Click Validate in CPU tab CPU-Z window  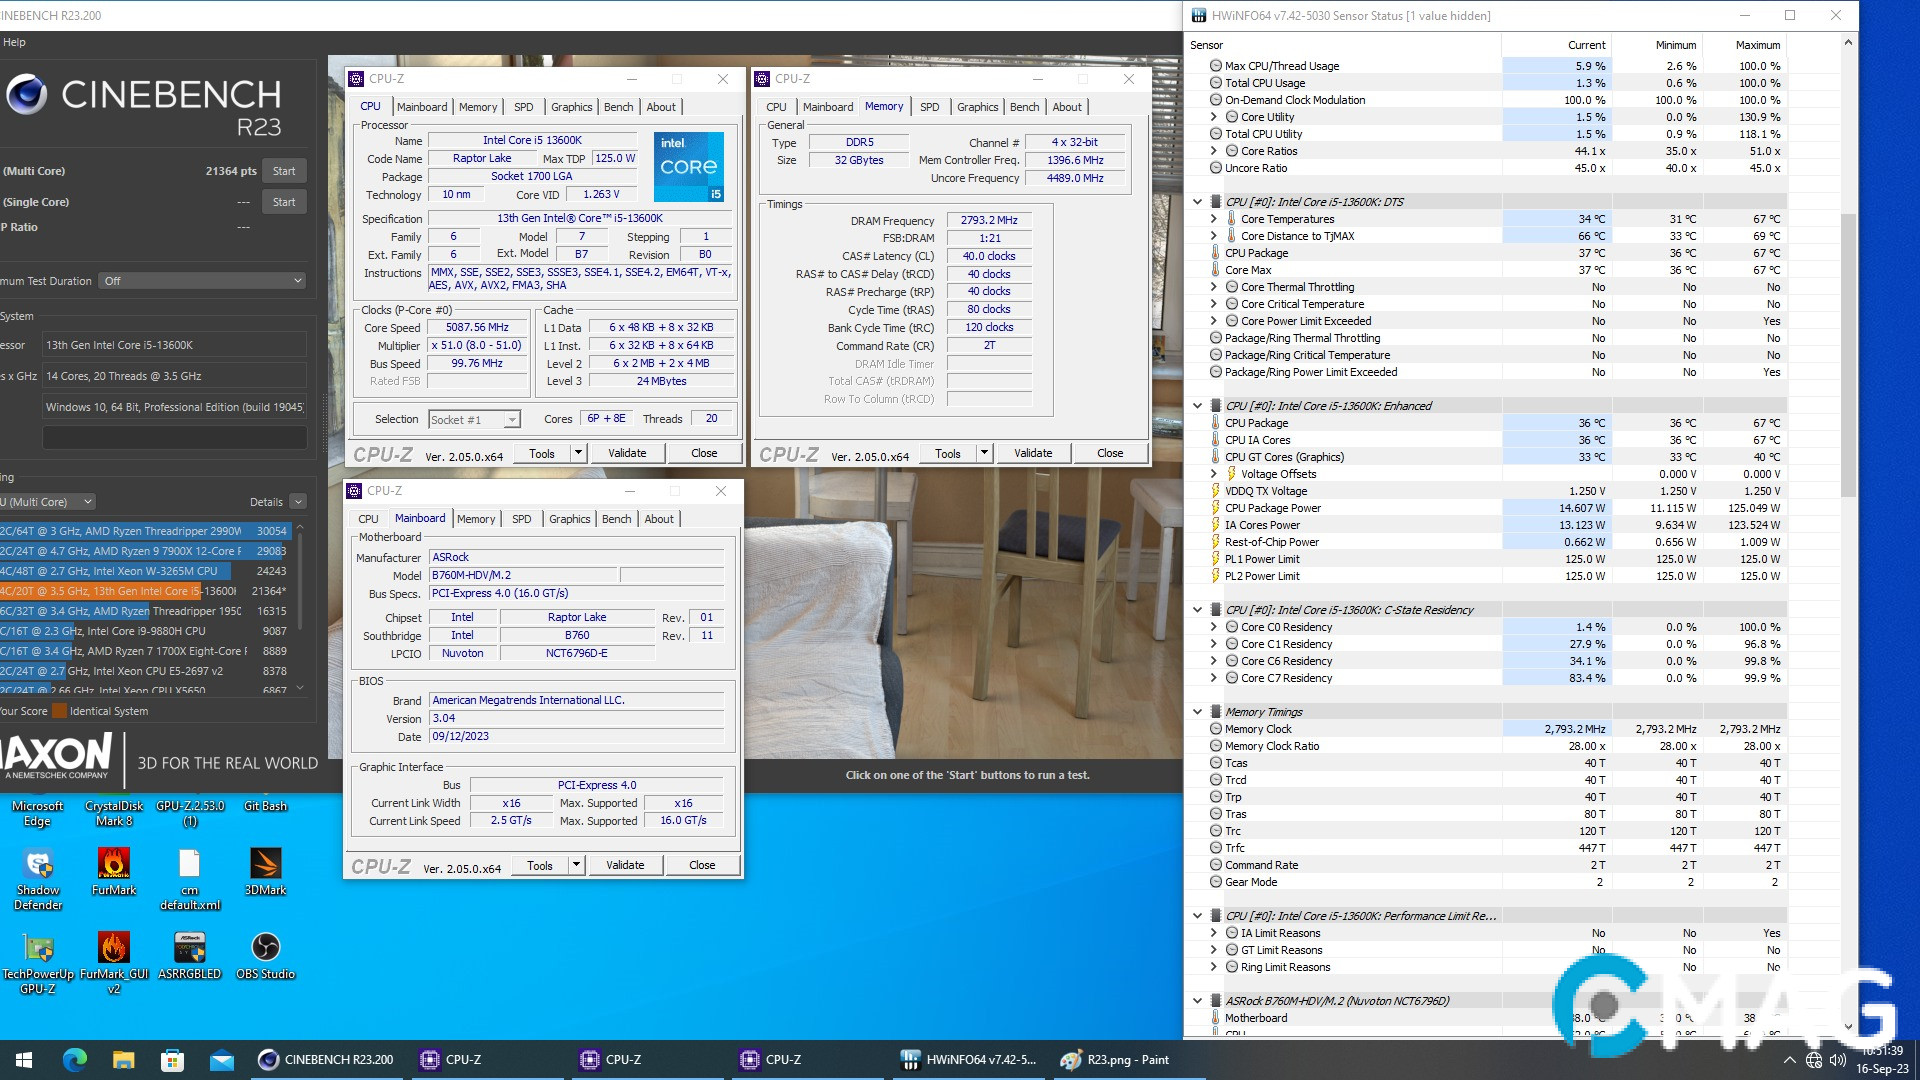coord(627,453)
